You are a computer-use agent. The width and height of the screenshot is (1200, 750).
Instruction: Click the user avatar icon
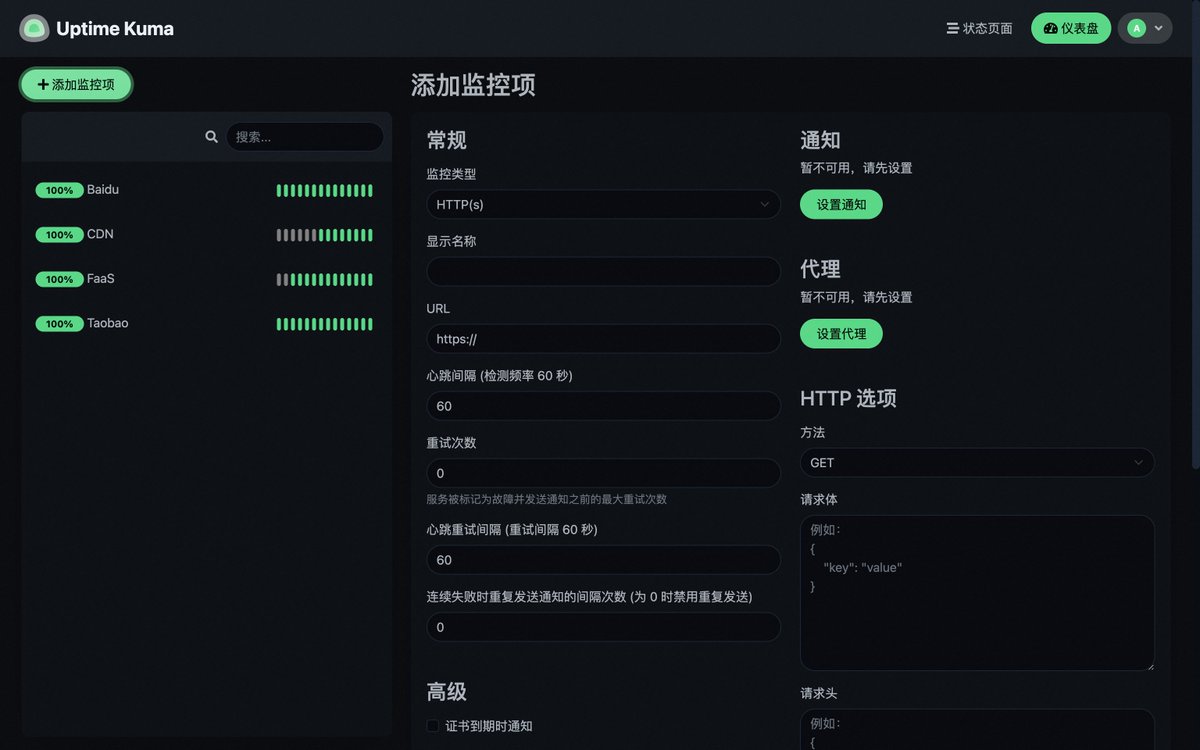[x=1136, y=28]
